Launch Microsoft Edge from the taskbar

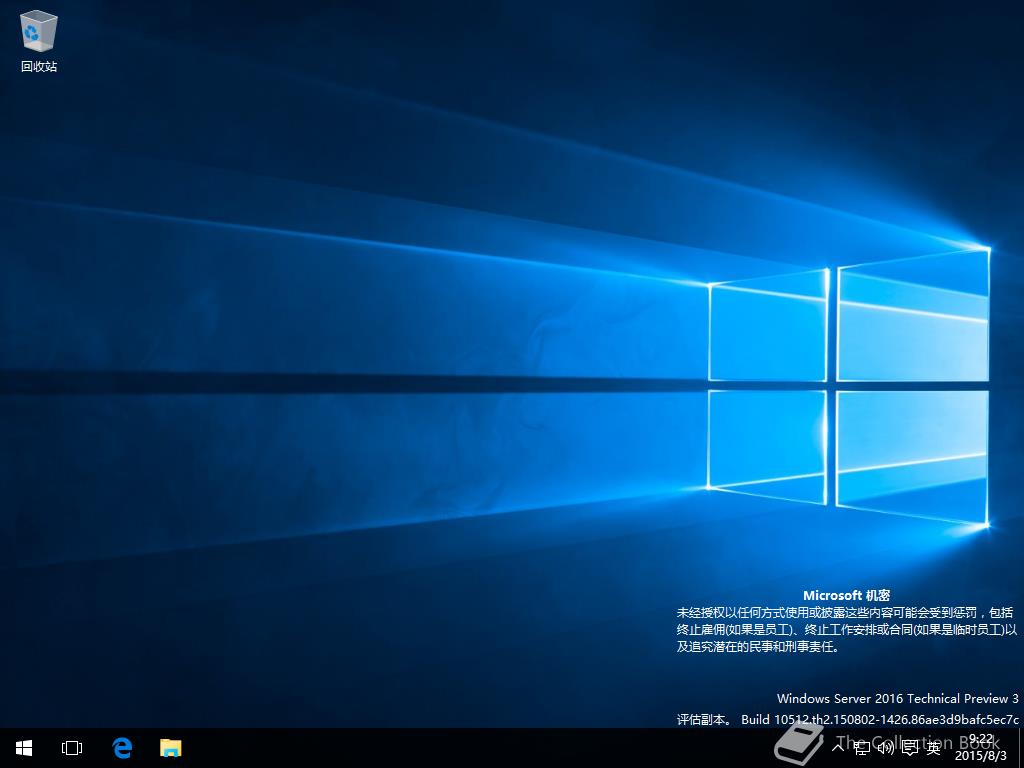pos(122,748)
